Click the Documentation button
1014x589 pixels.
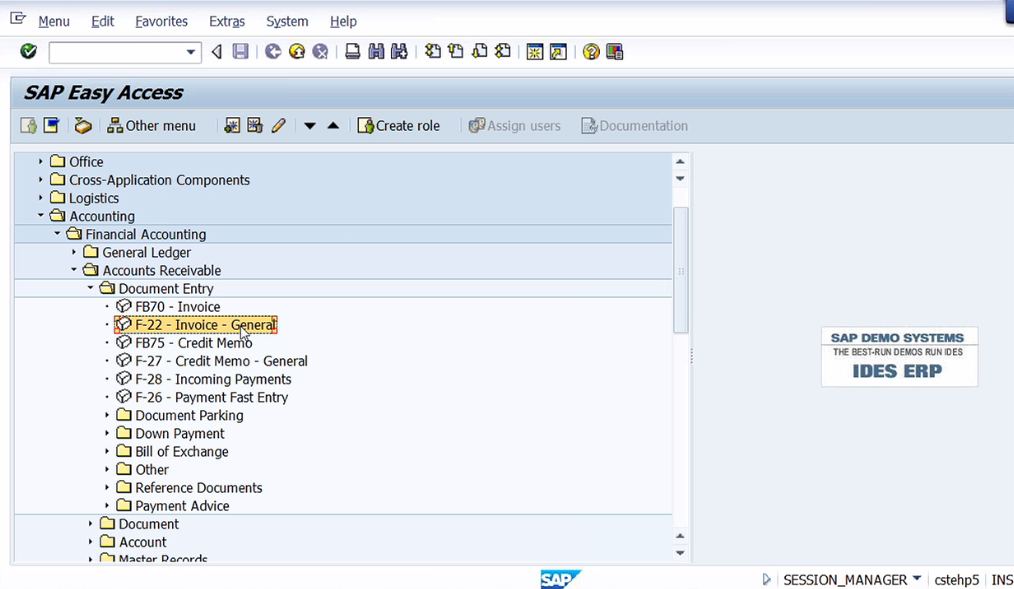pyautogui.click(x=634, y=125)
